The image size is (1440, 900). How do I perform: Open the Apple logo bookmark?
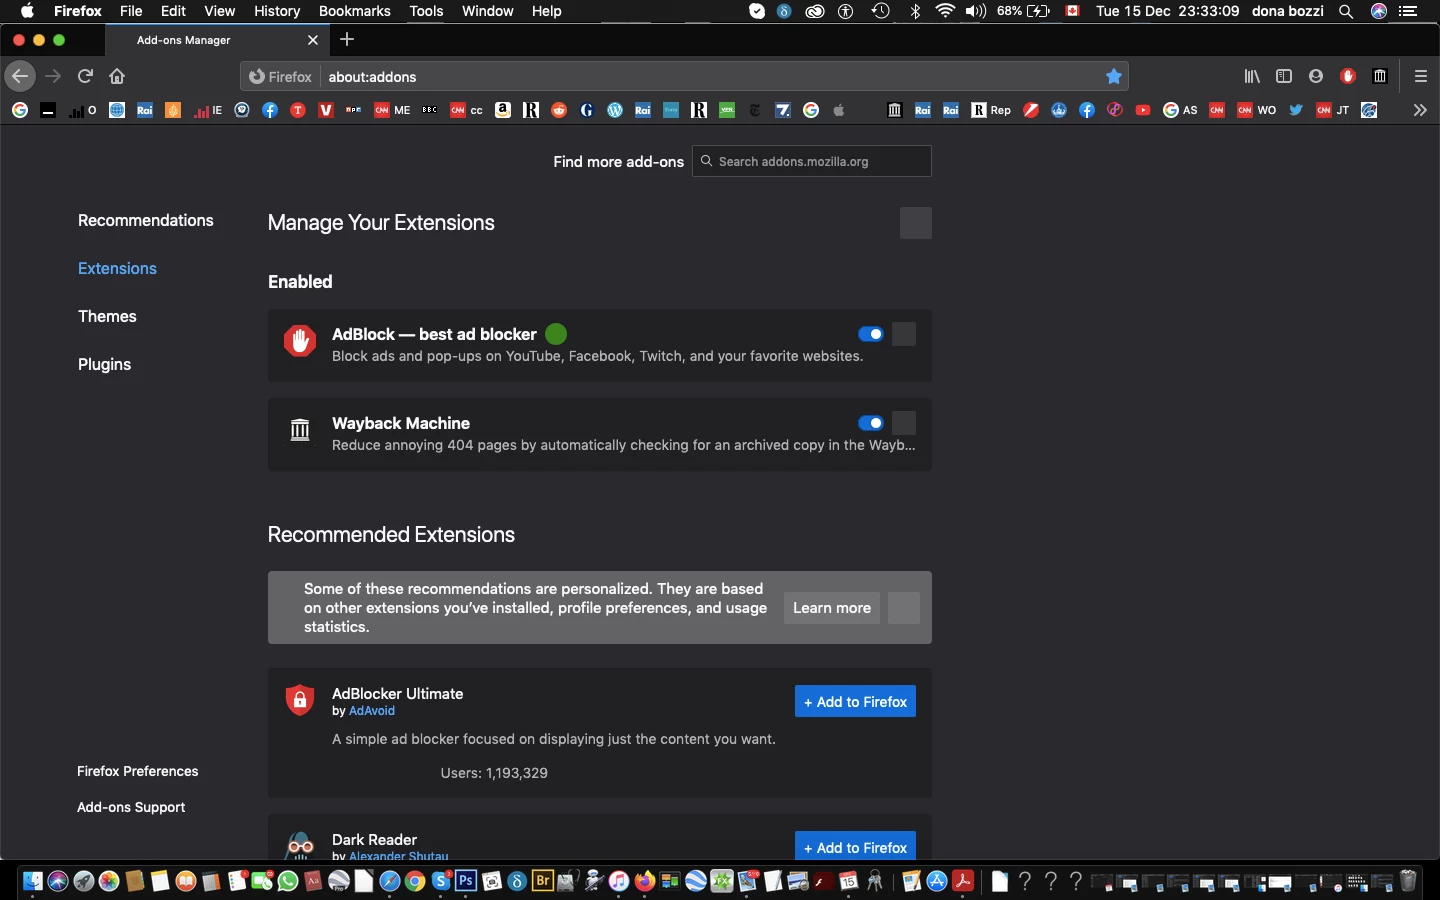coord(839,110)
